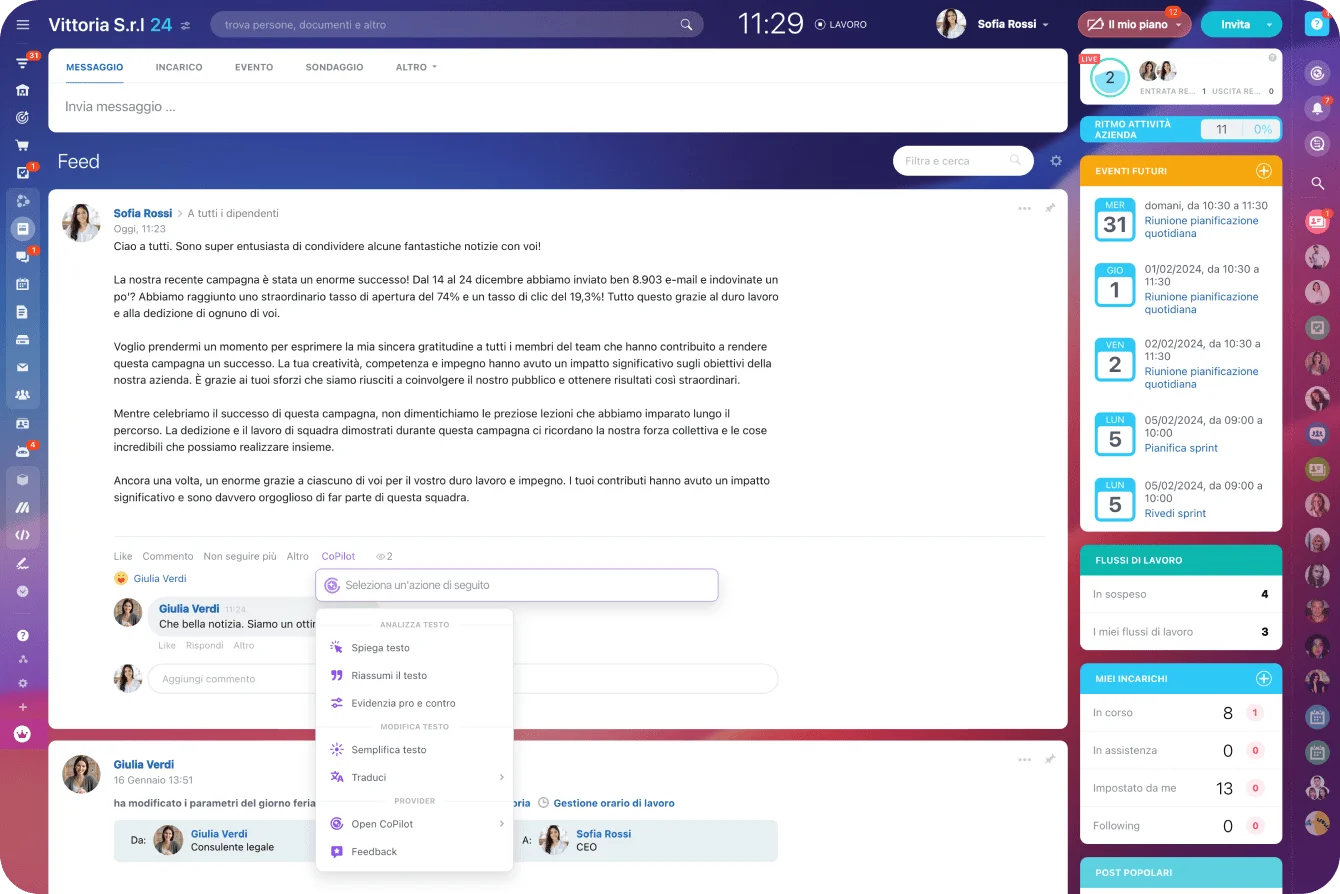Switch to the Sondaggio tab
The height and width of the screenshot is (894, 1340).
[334, 67]
